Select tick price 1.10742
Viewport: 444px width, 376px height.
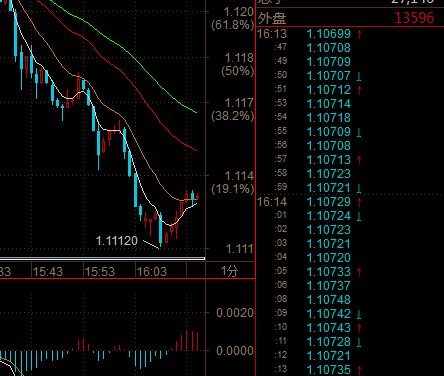tap(329, 314)
